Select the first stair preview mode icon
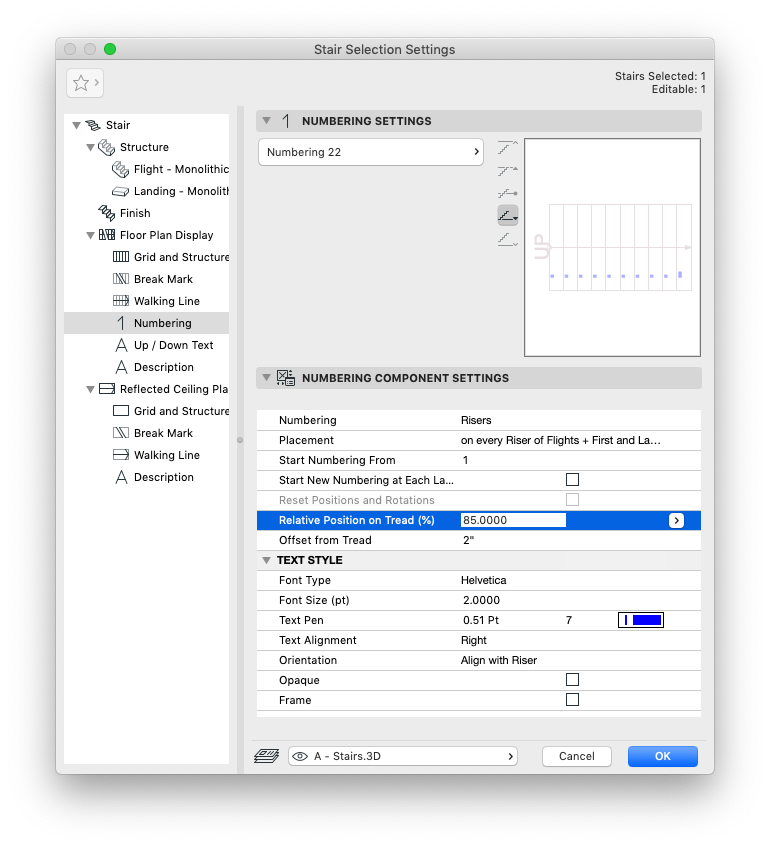The image size is (770, 848). click(508, 147)
